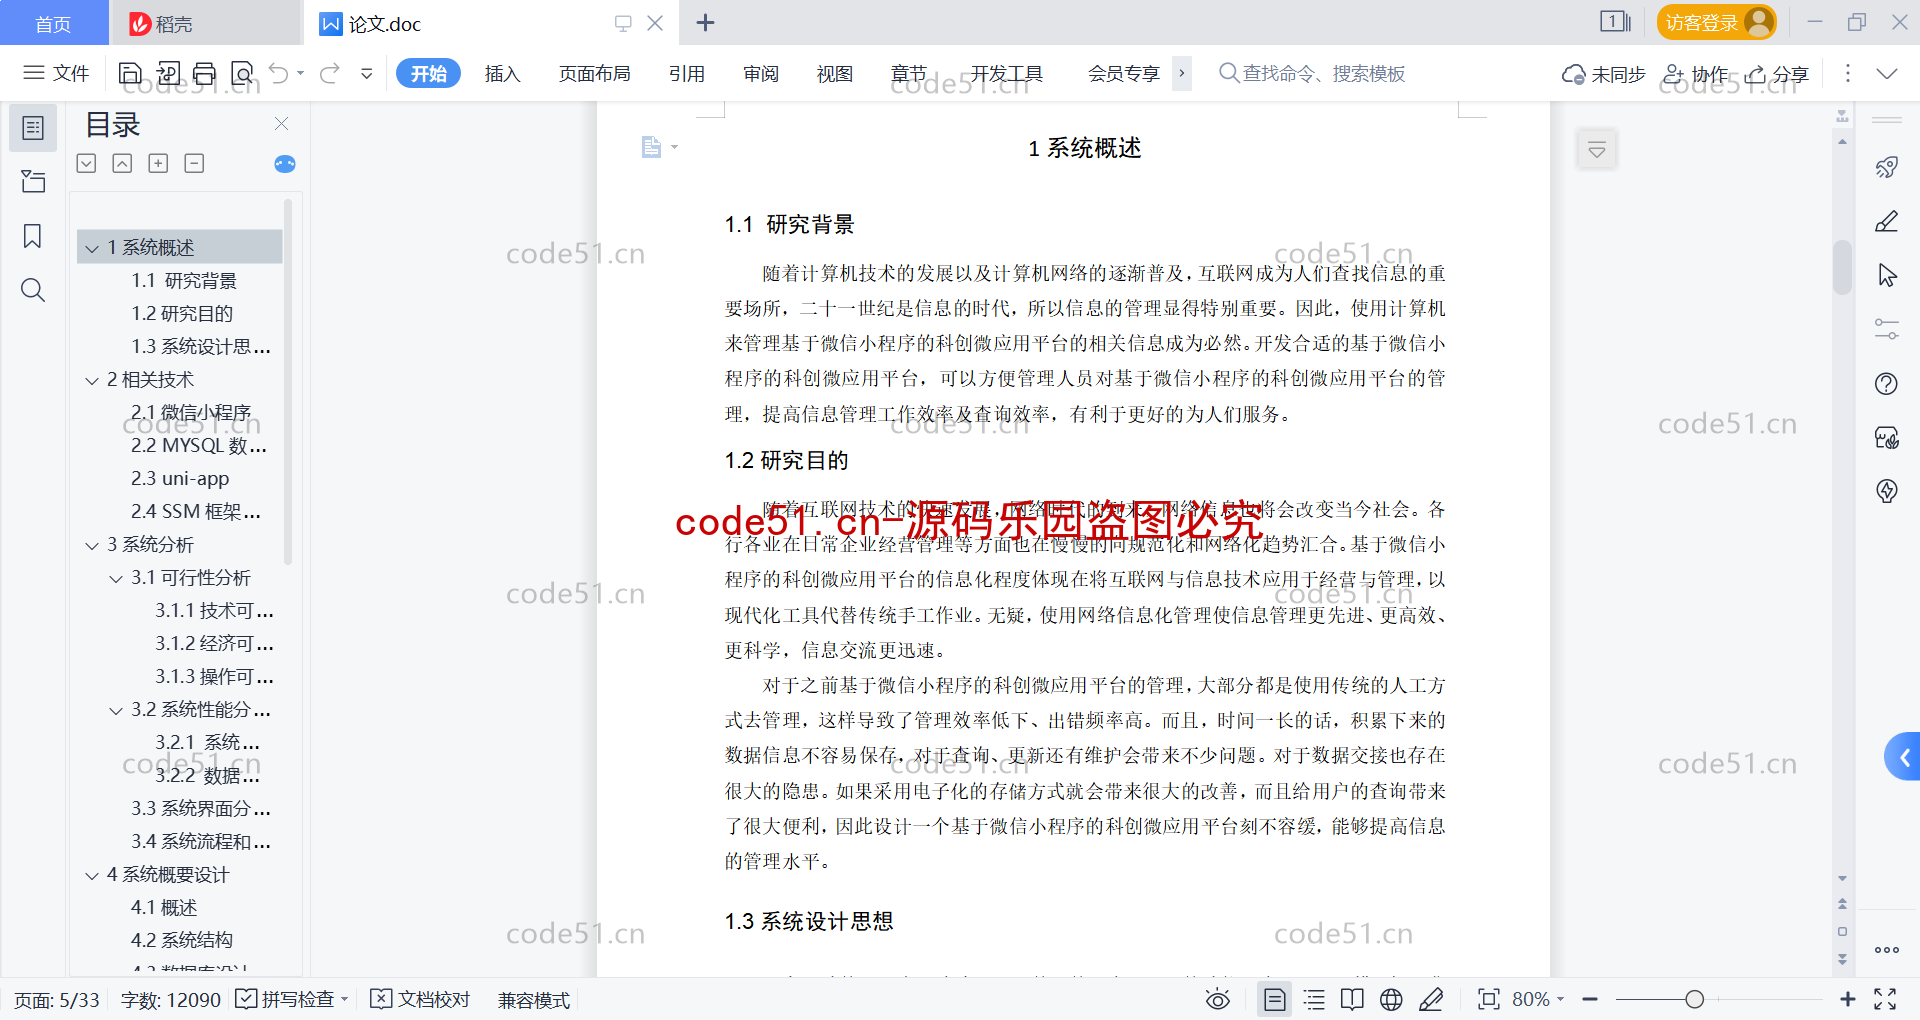Screen dimensions: 1920x1020
Task: Open the 80% zoom level dropdown
Action: (x=1538, y=999)
